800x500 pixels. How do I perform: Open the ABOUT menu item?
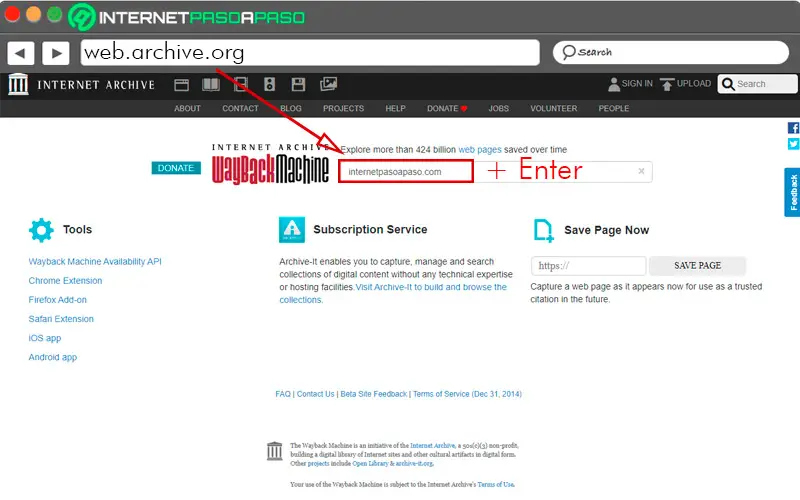pos(187,109)
